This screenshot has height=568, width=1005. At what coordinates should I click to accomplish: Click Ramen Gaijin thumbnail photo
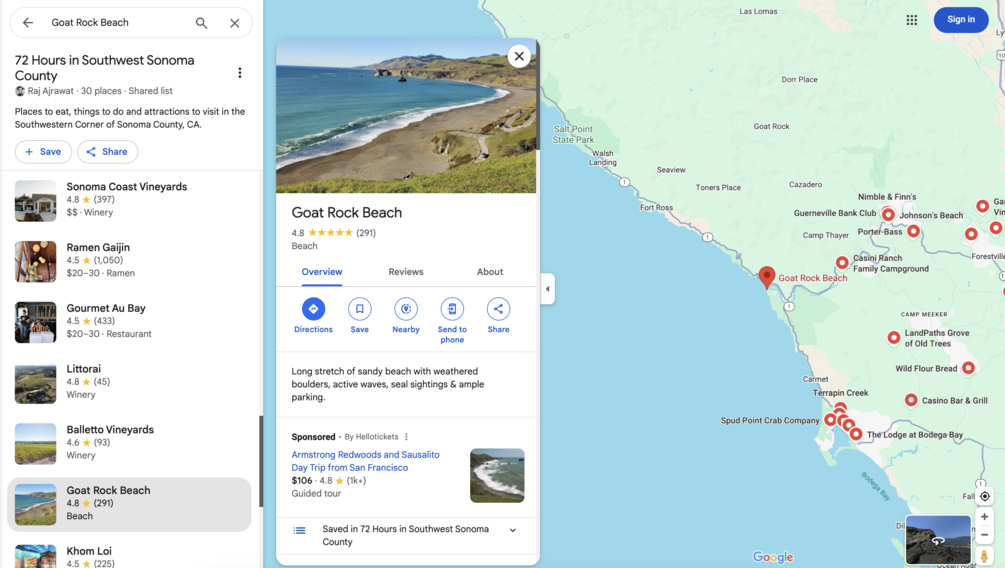point(35,262)
